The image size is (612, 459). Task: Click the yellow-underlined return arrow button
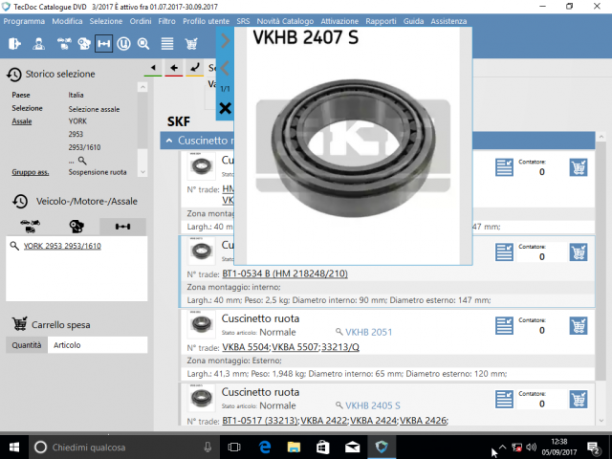[x=194, y=68]
